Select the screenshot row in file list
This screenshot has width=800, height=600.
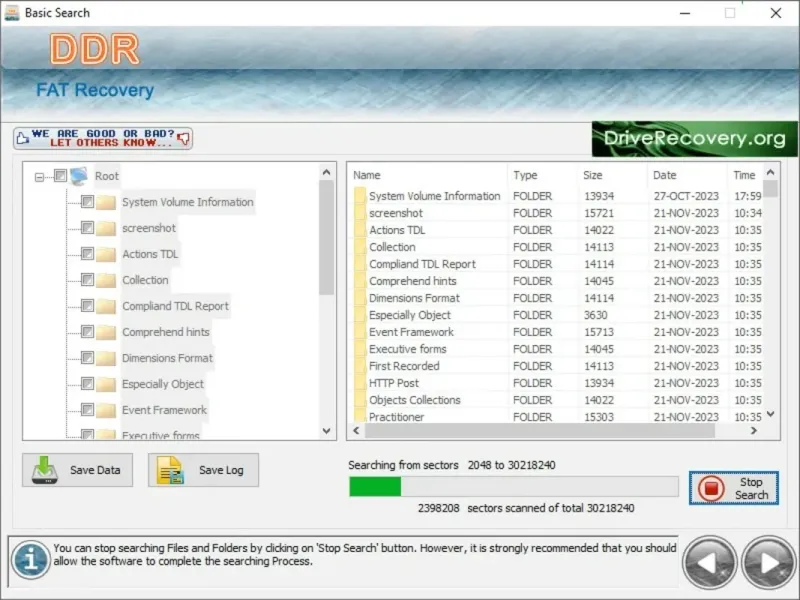pos(556,213)
